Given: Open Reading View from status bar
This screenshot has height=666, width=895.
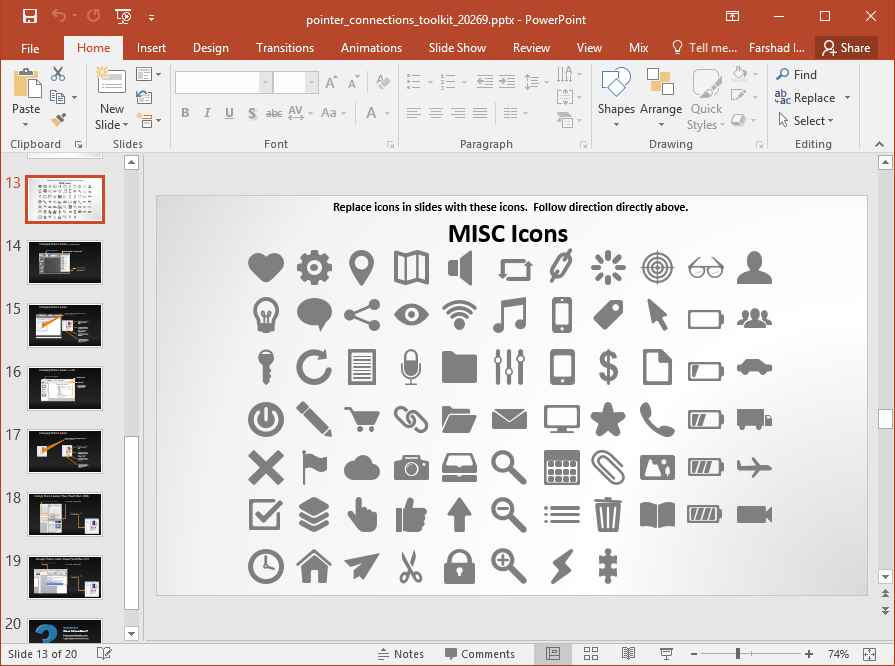Looking at the screenshot, I should pyautogui.click(x=628, y=654).
